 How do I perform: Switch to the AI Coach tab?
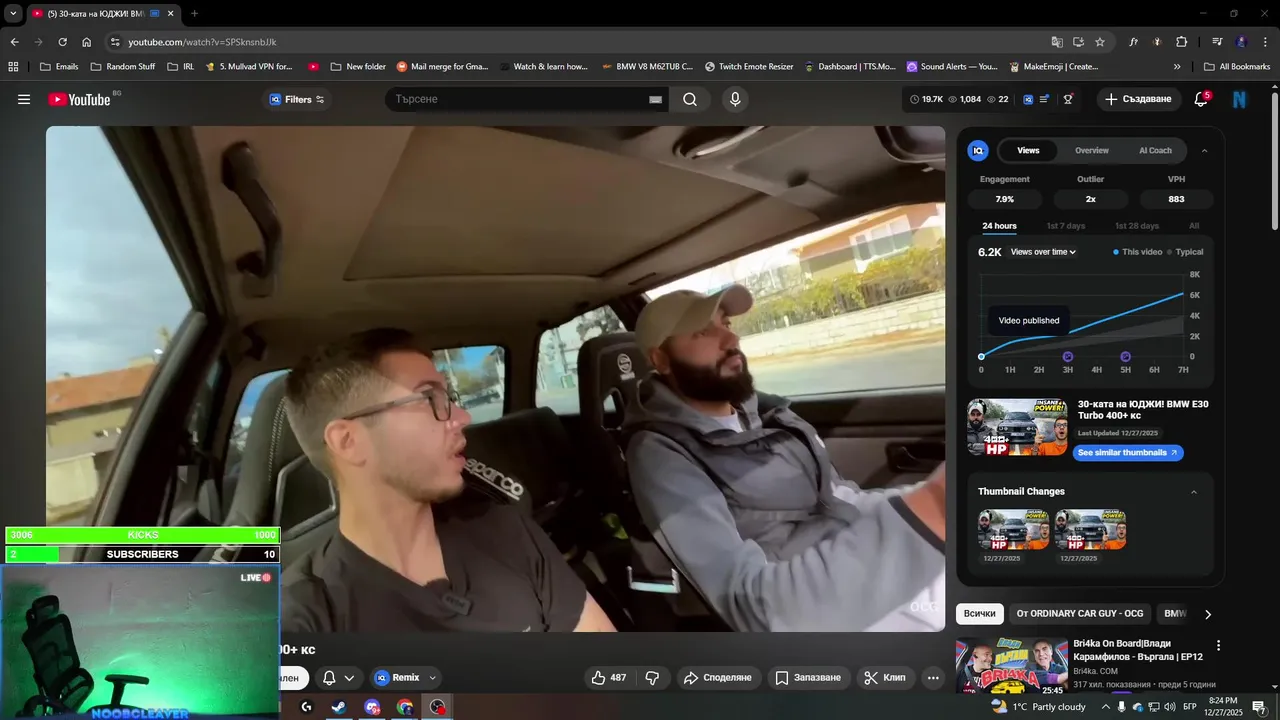[1155, 150]
